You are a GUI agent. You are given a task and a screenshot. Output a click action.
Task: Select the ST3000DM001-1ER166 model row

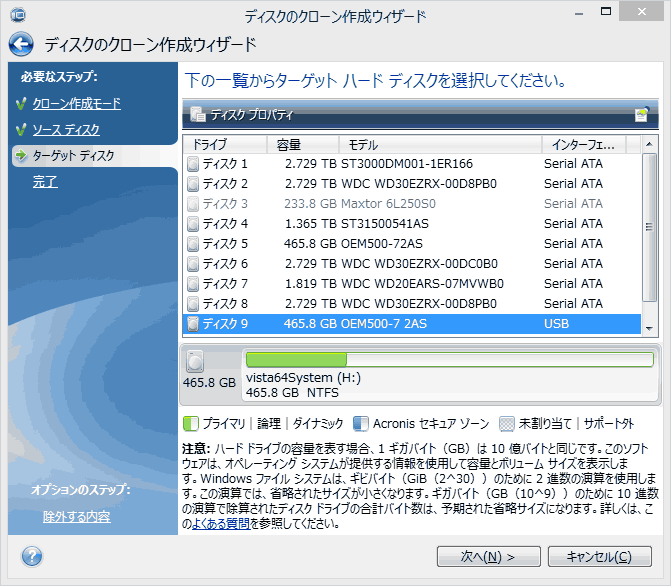413,164
